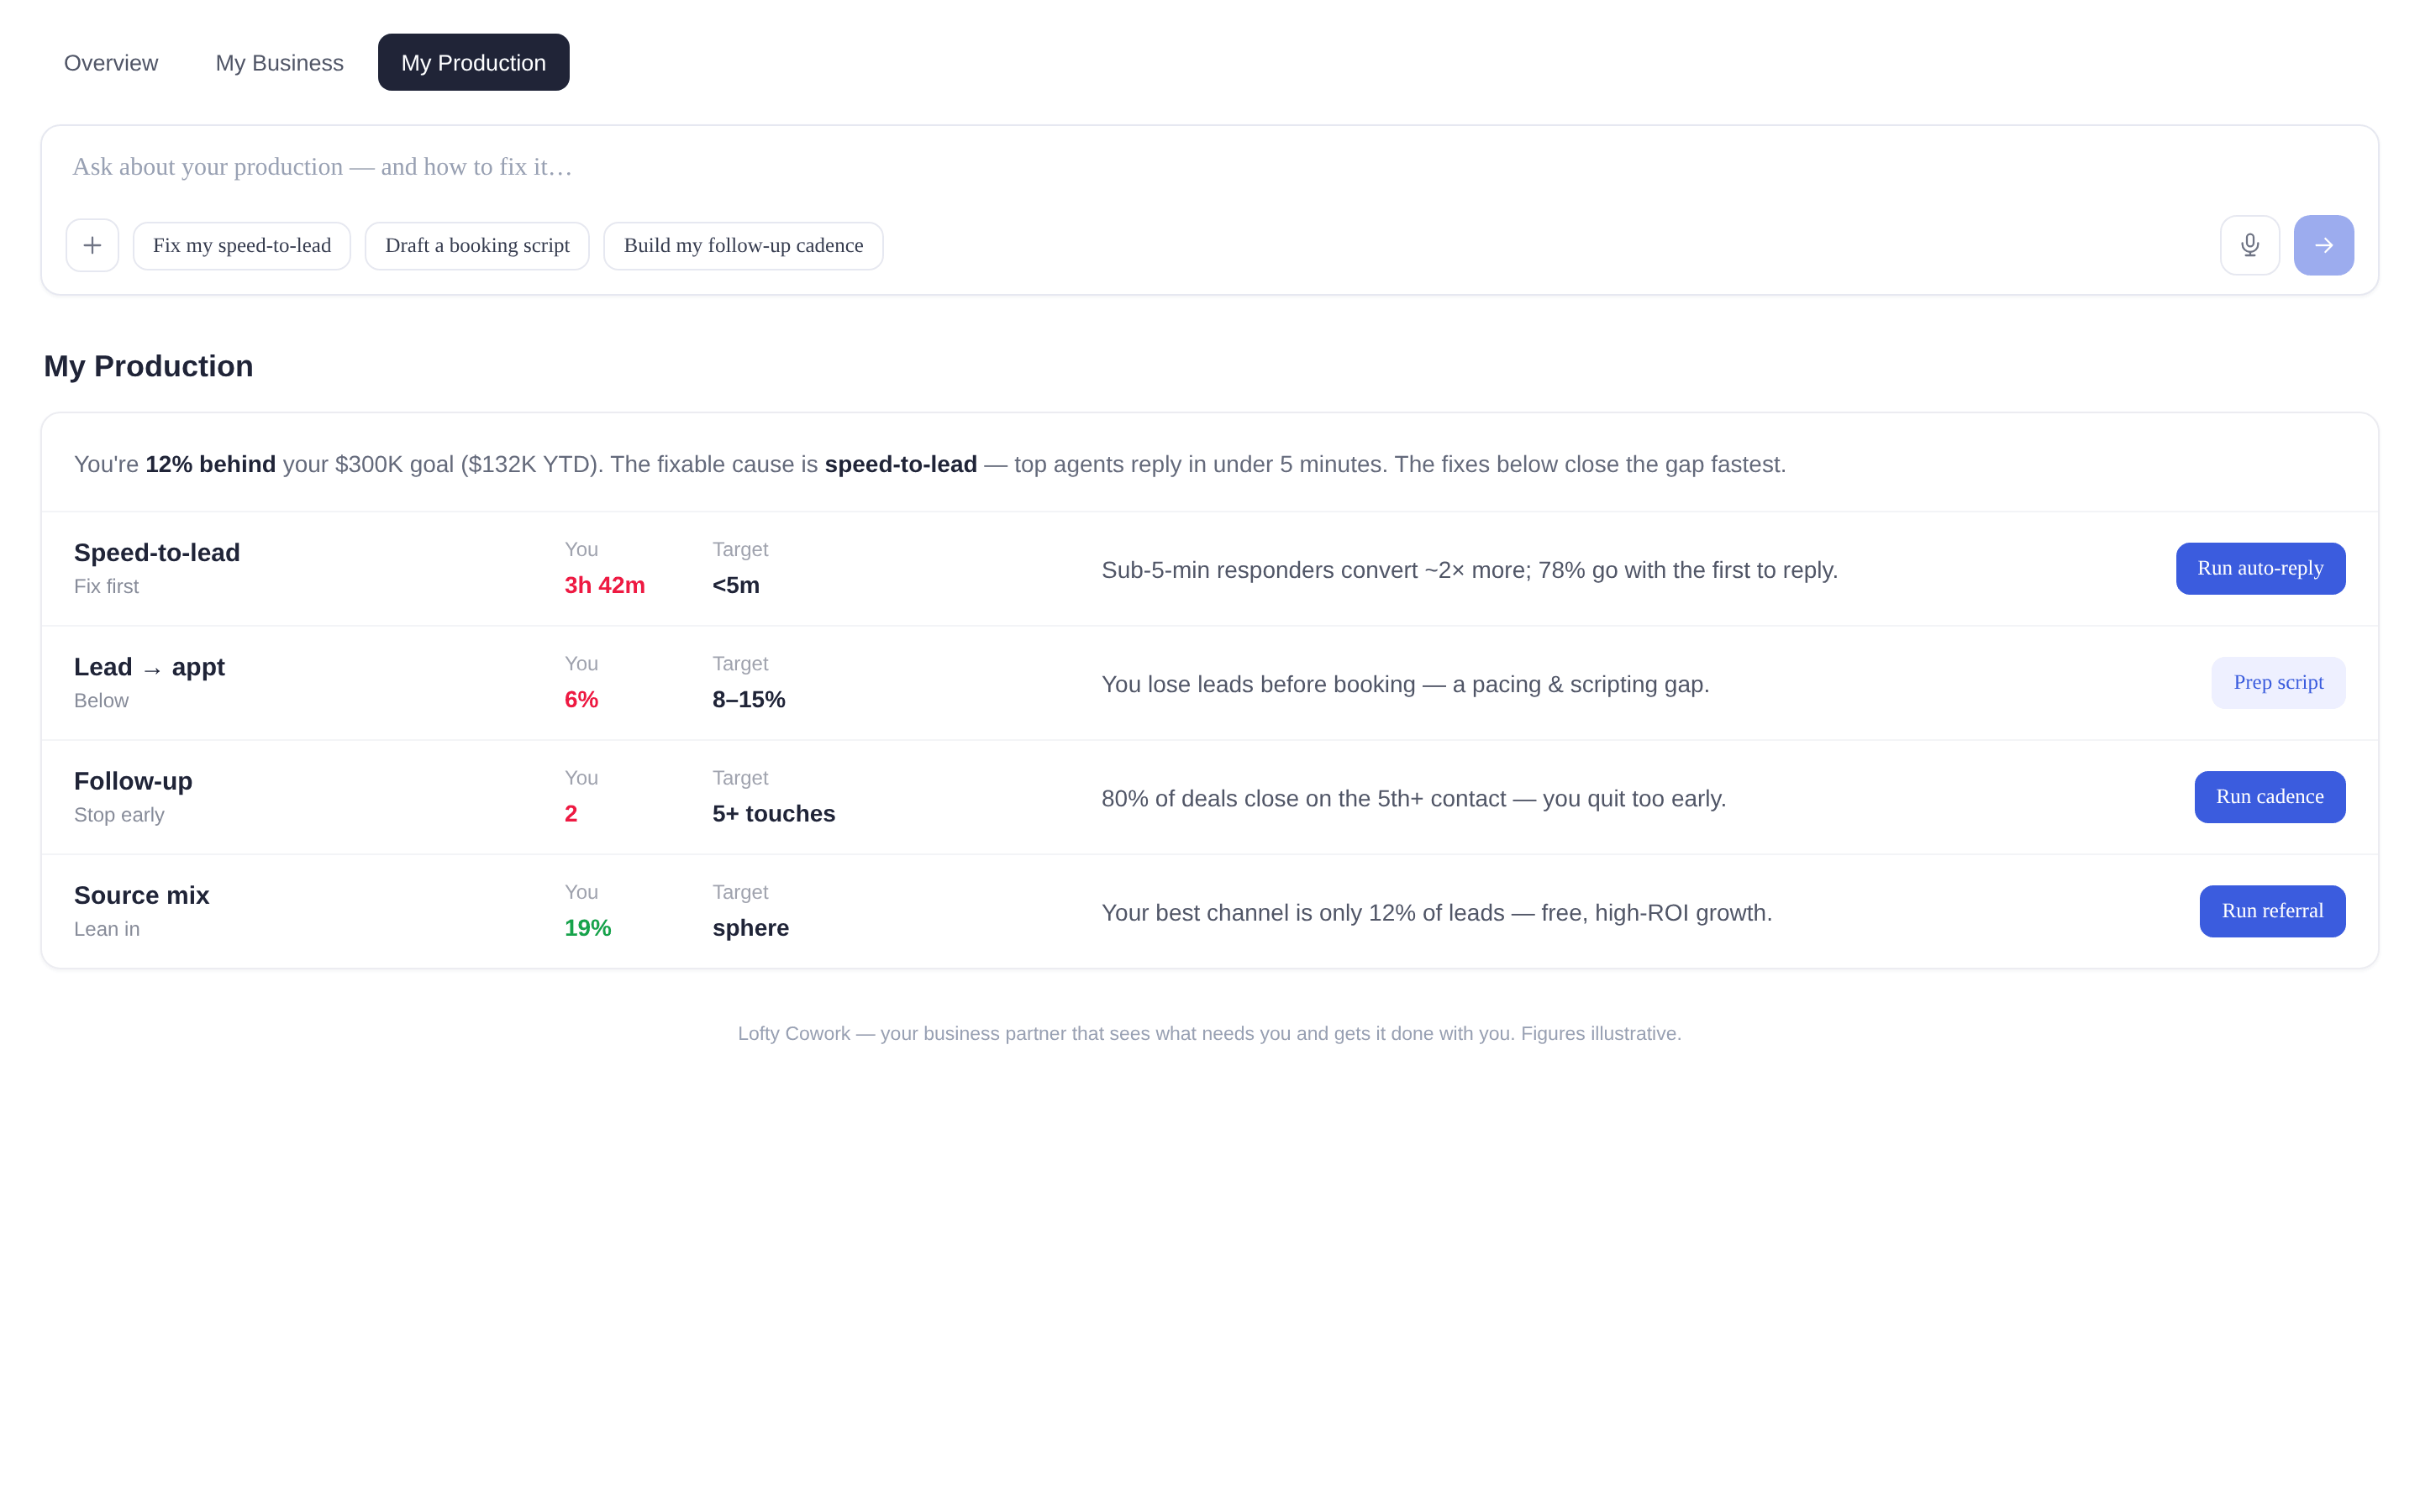2420x1512 pixels.
Task: Click the Lead → appt row title
Action: click(149, 667)
